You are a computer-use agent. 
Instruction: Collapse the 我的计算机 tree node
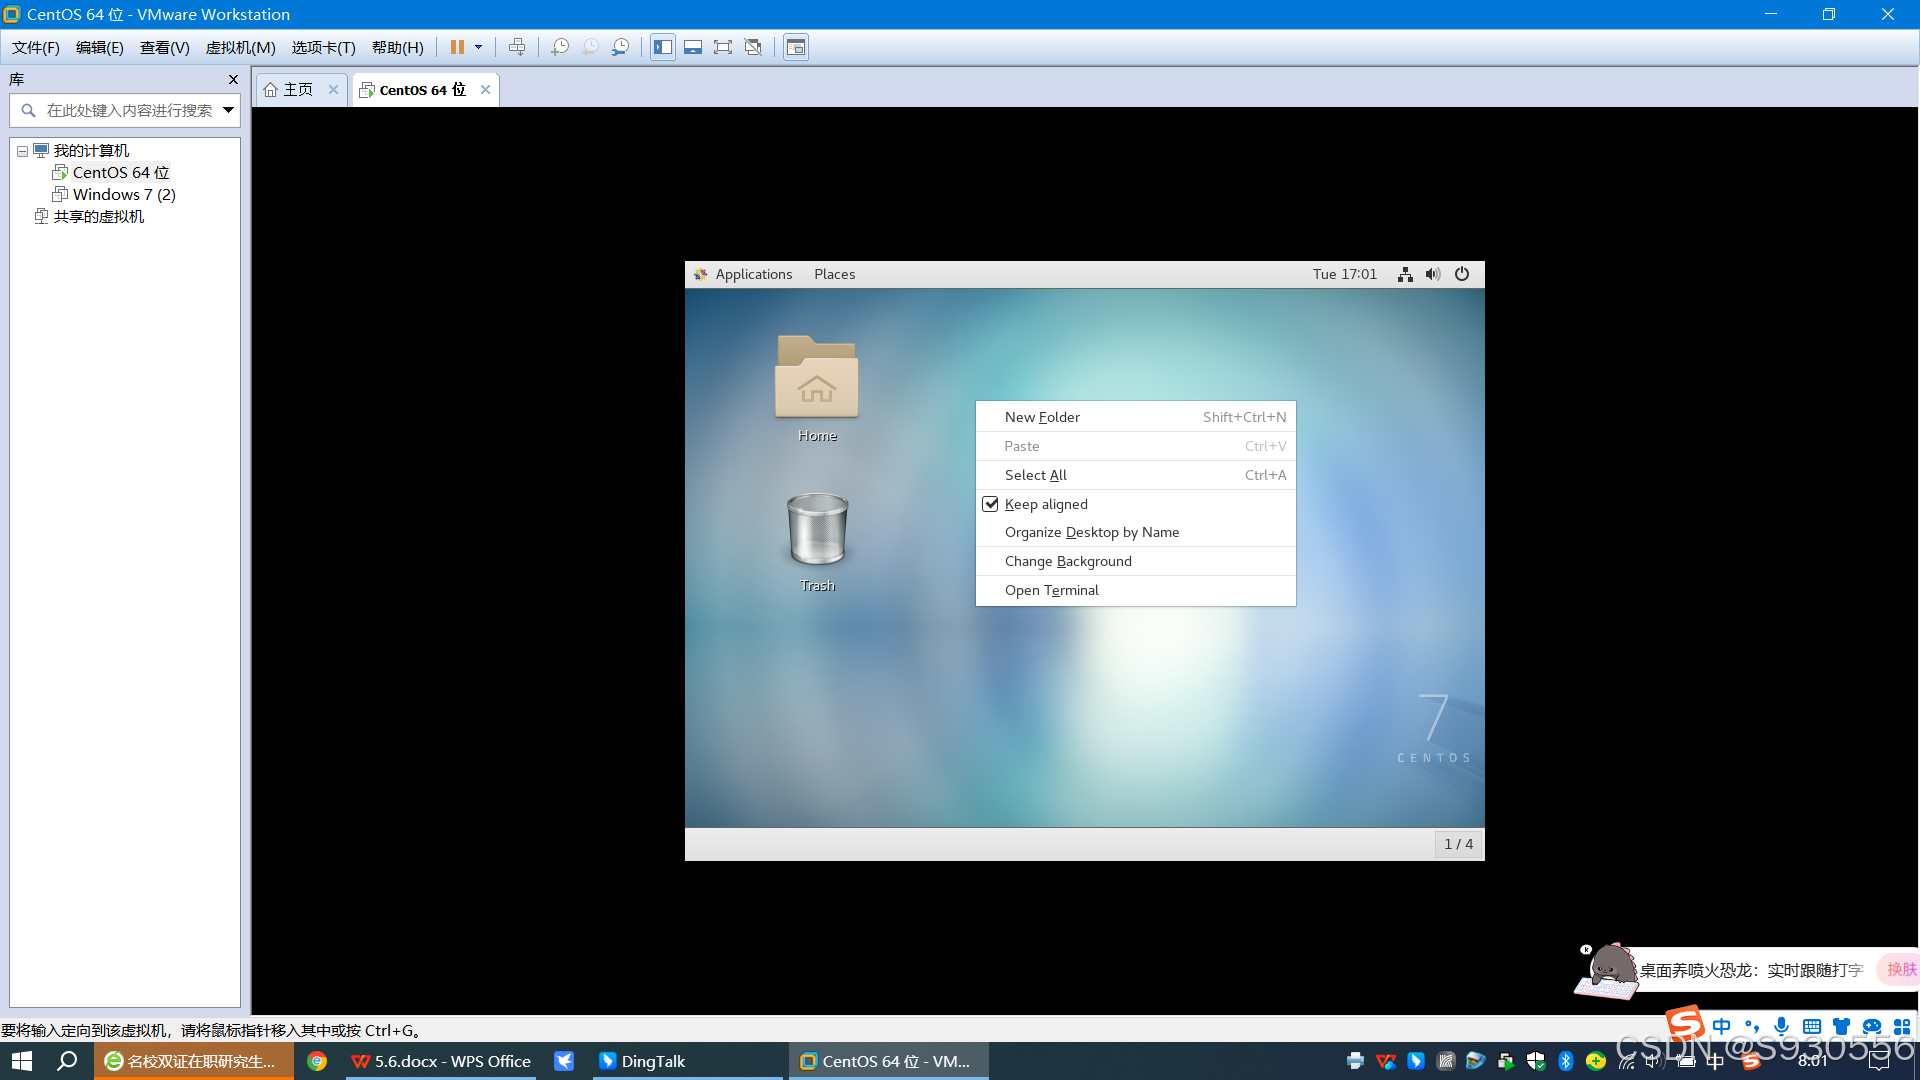click(22, 150)
